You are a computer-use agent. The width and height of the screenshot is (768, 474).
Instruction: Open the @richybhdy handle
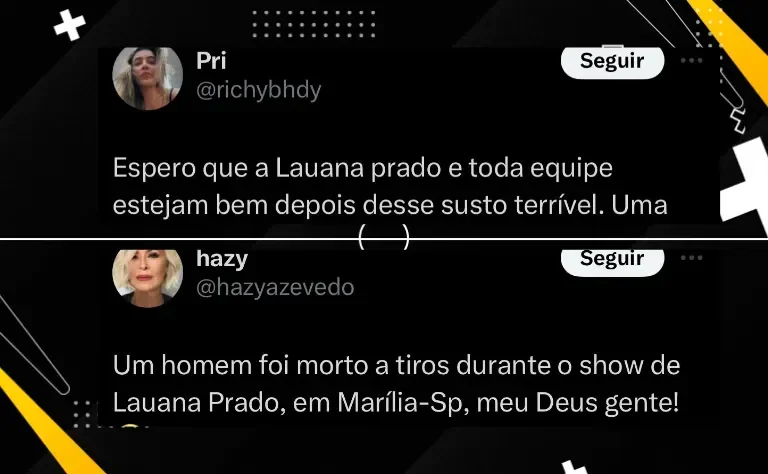[259, 90]
